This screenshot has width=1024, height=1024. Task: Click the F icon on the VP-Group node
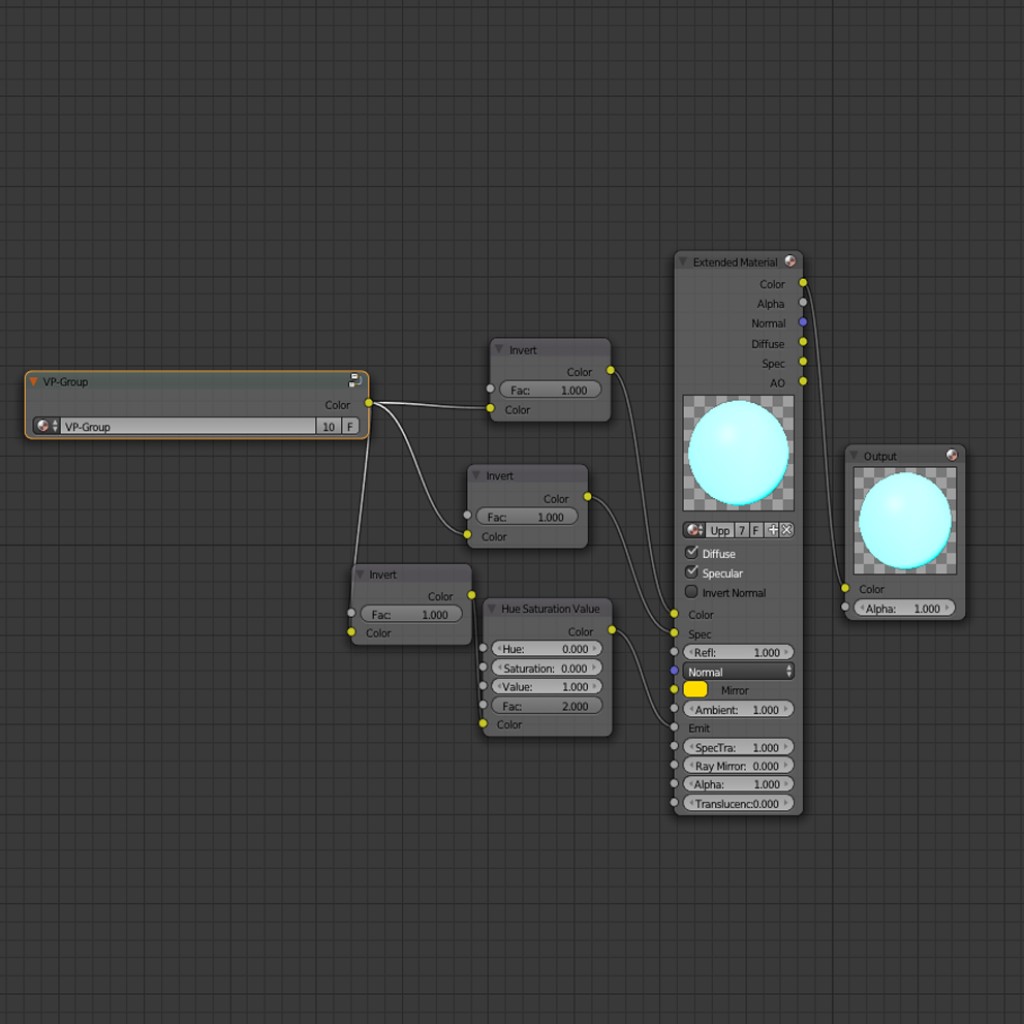pyautogui.click(x=352, y=426)
